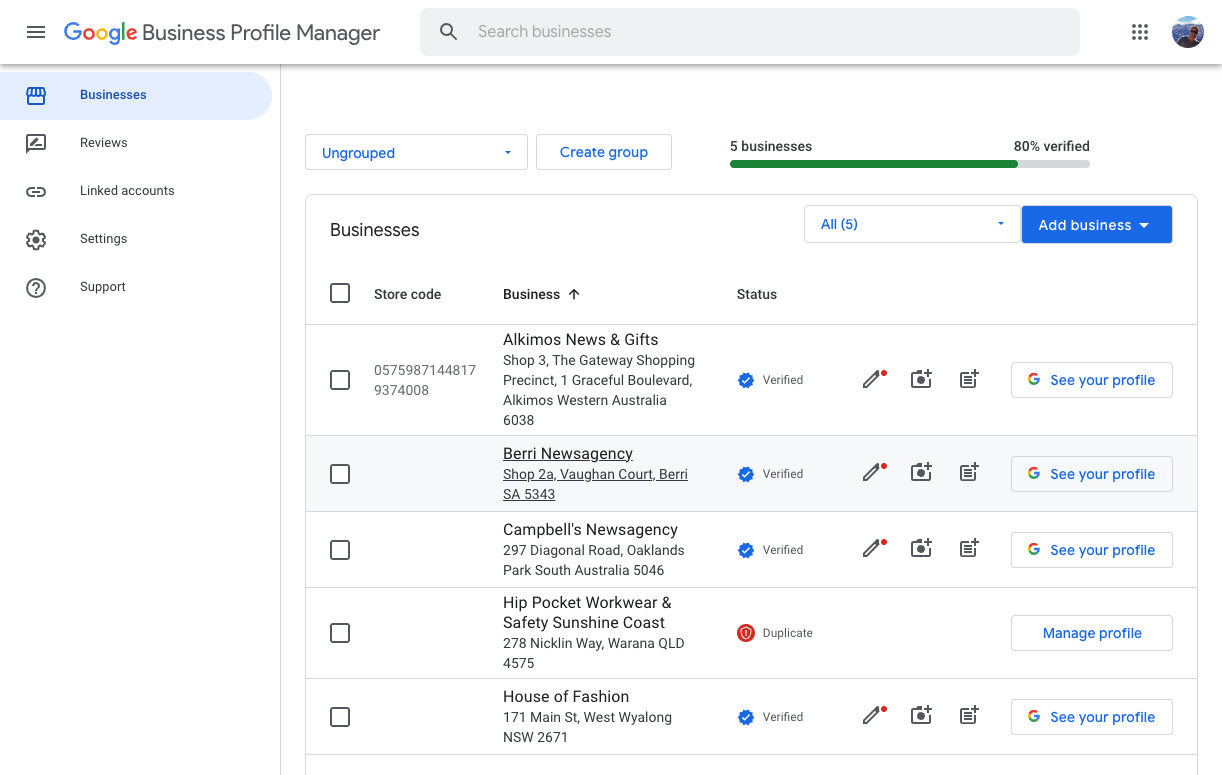See your profile for Alkimos News & Gifts
The image size is (1222, 775).
[1092, 380]
